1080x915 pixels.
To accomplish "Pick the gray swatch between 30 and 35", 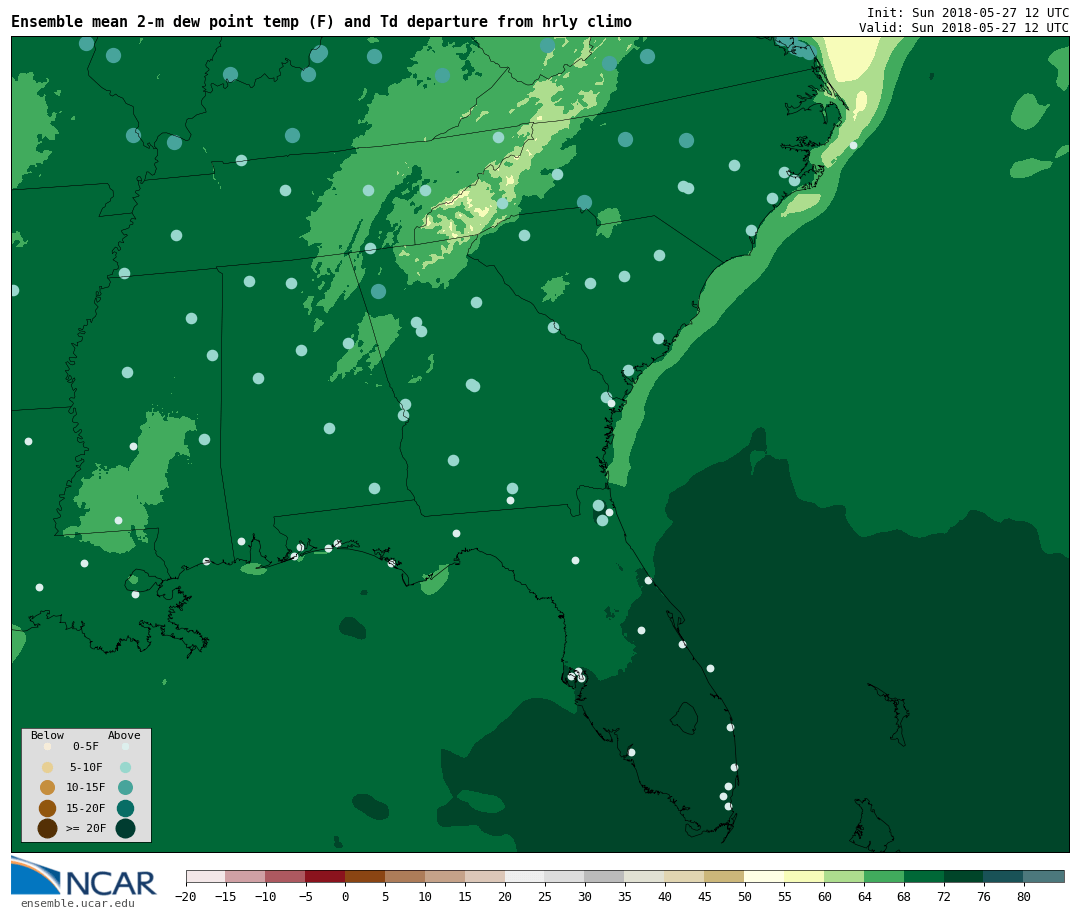I will [605, 876].
